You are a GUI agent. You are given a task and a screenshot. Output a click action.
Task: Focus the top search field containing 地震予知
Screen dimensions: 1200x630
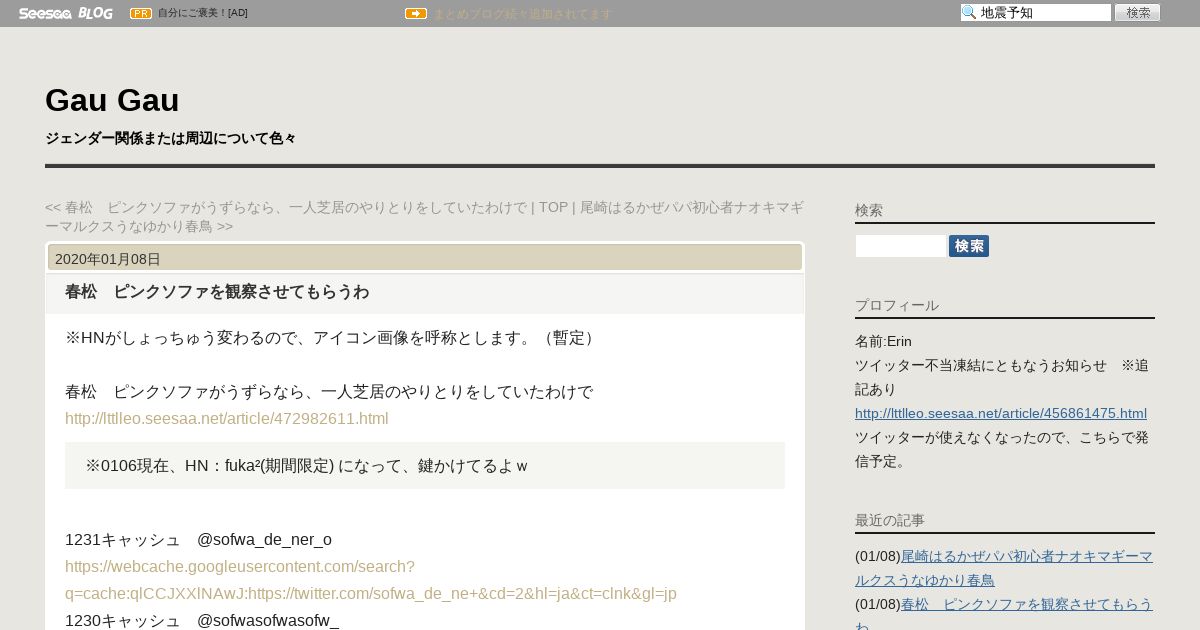[x=1036, y=13]
